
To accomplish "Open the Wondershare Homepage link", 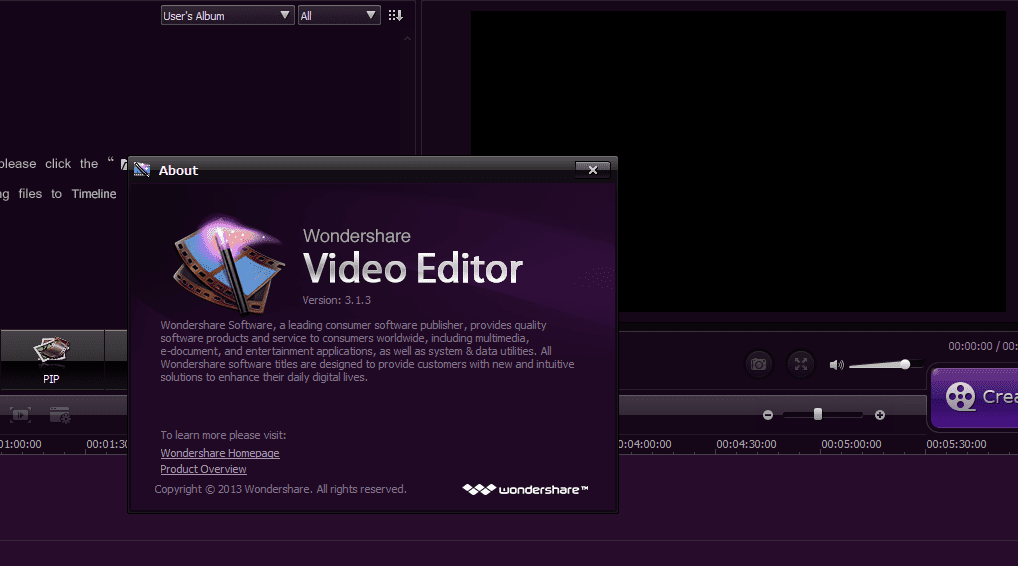I will 220,453.
